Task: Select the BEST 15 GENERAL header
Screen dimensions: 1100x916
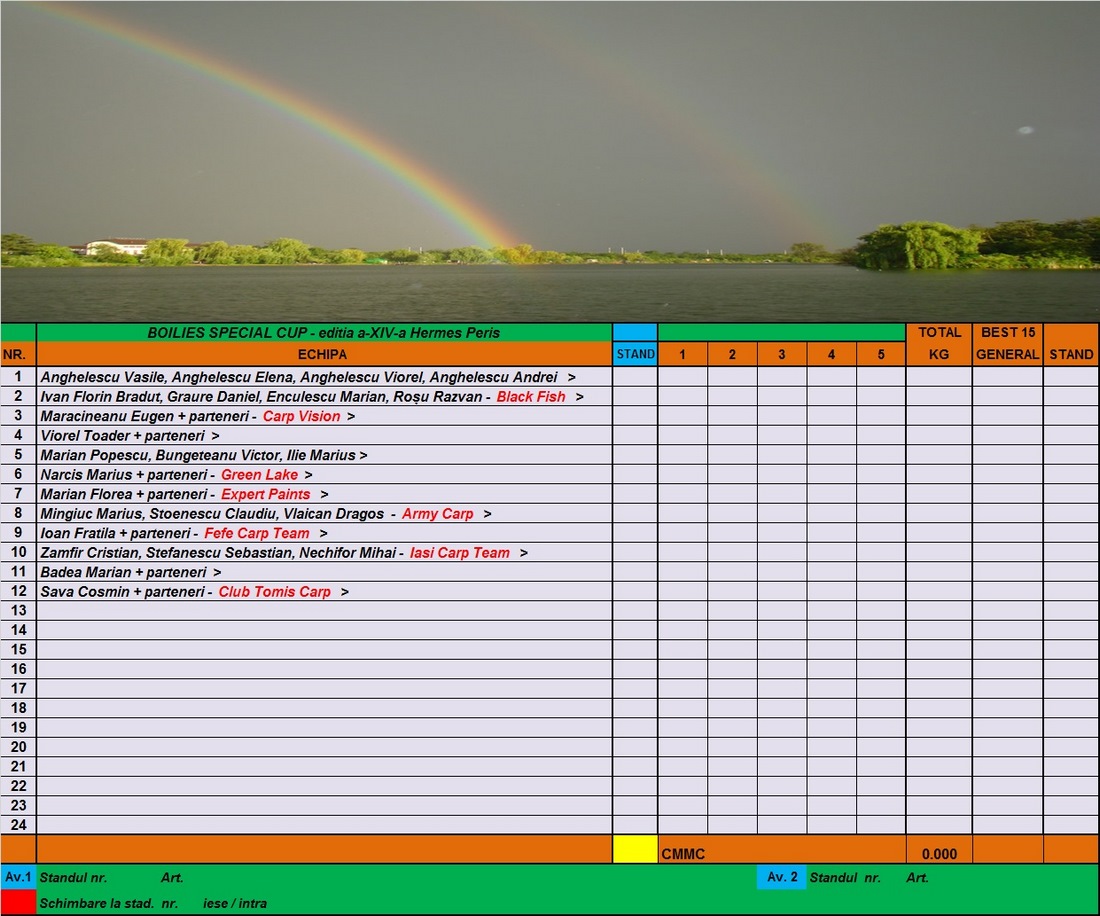Action: point(1007,343)
